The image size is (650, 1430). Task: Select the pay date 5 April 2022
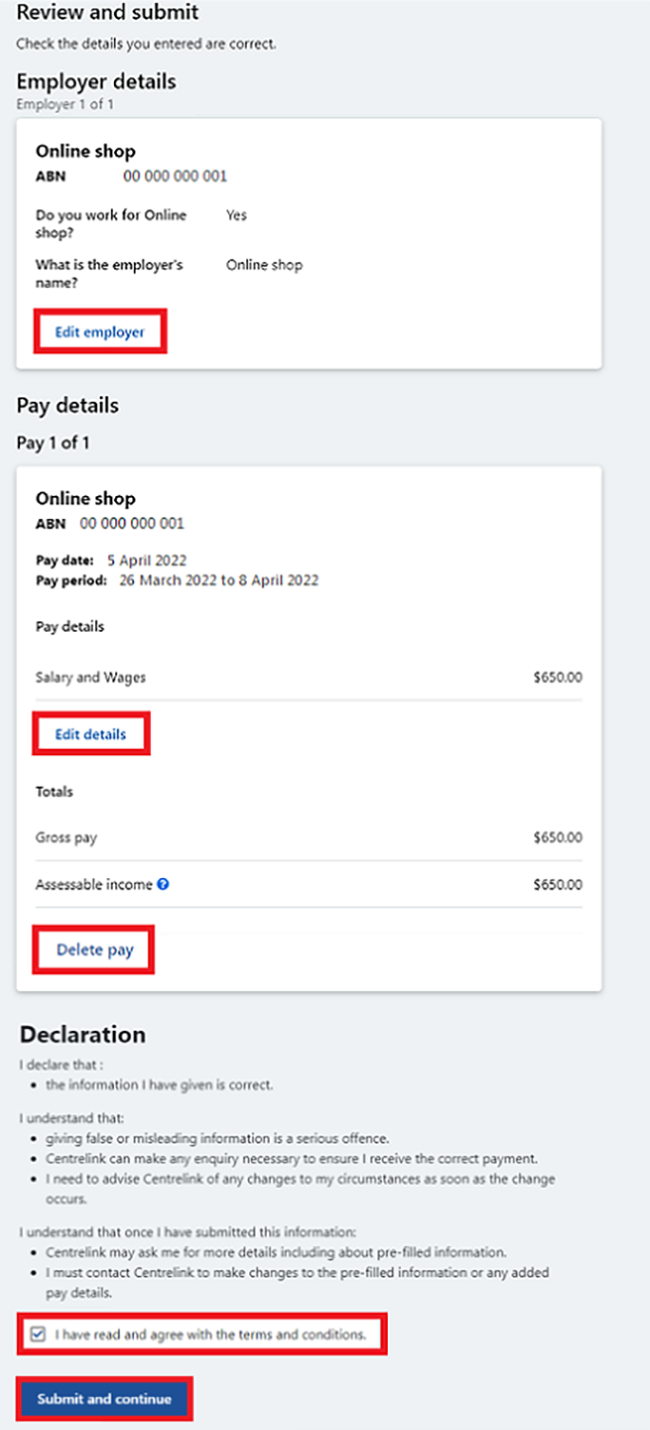pos(147,560)
